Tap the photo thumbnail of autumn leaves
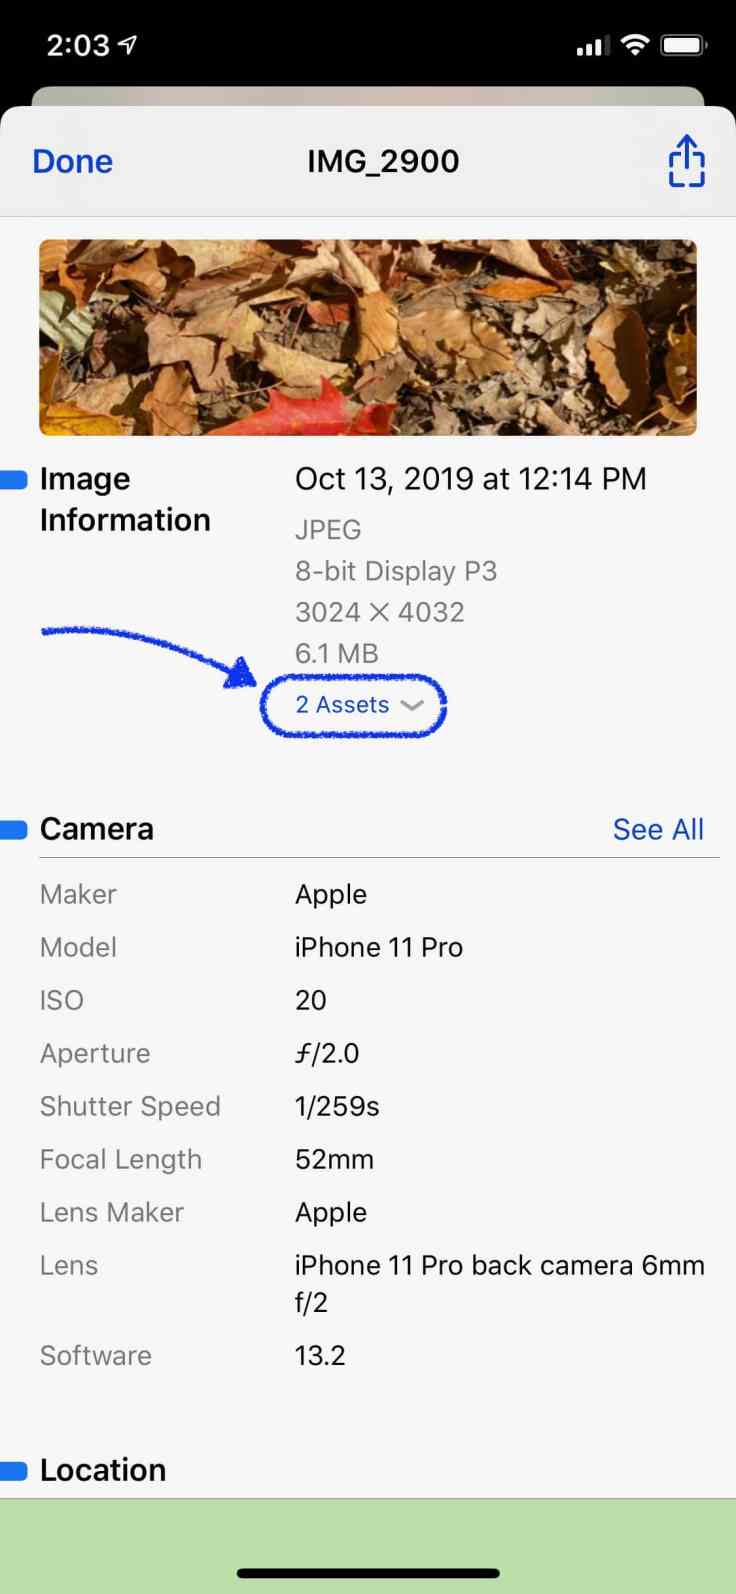This screenshot has height=1594, width=736. (368, 336)
